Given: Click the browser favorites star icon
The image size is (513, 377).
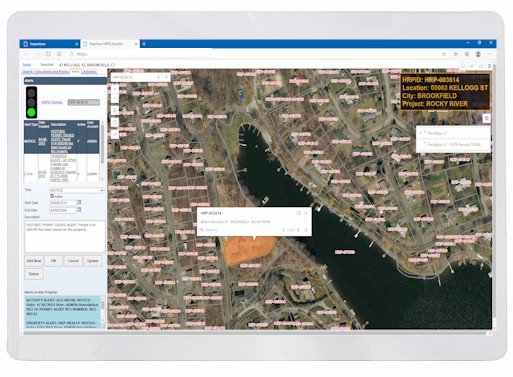Looking at the screenshot, I should [444, 54].
